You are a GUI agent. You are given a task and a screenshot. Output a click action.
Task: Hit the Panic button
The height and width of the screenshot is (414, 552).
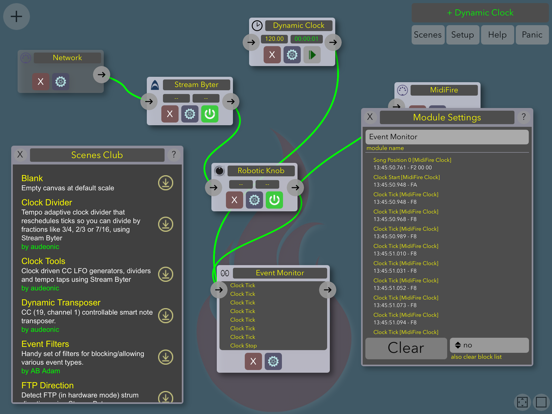click(532, 35)
